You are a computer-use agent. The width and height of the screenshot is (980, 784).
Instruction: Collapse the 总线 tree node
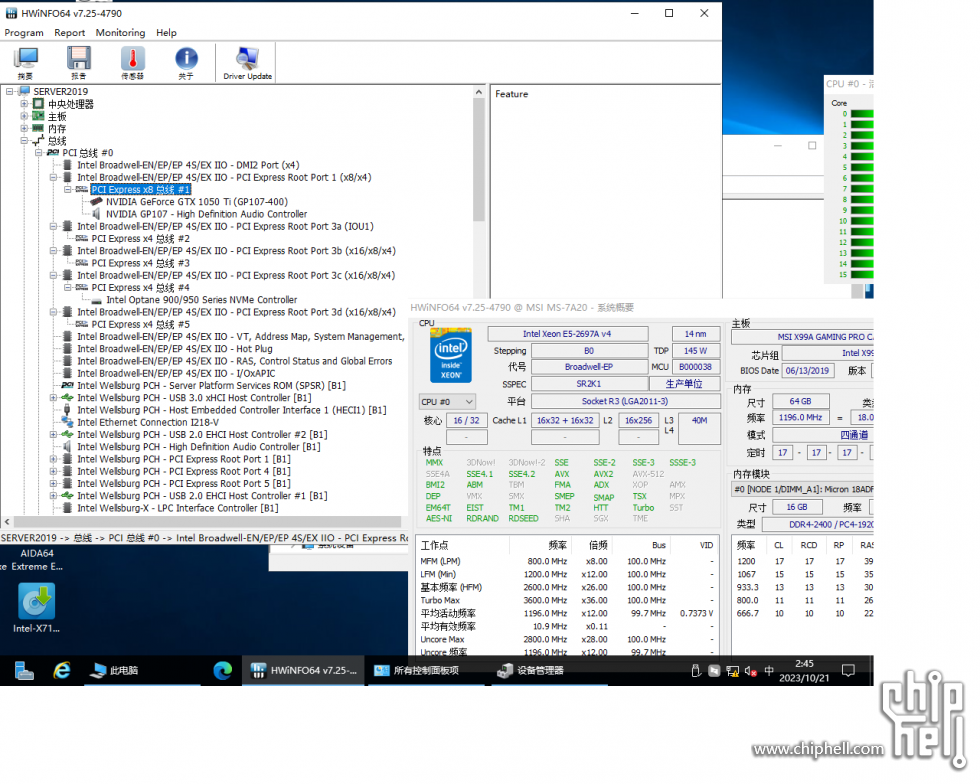(24, 141)
